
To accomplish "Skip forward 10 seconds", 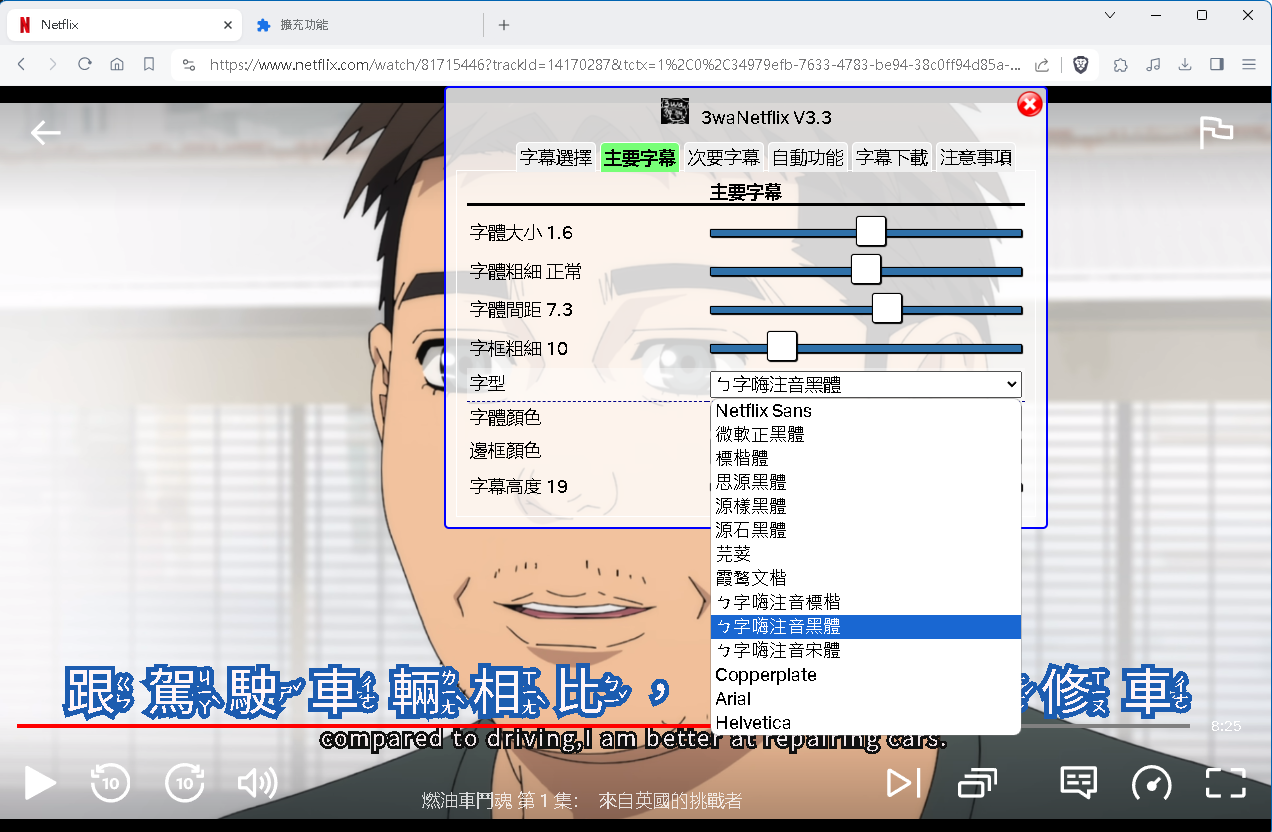I will [x=184, y=783].
